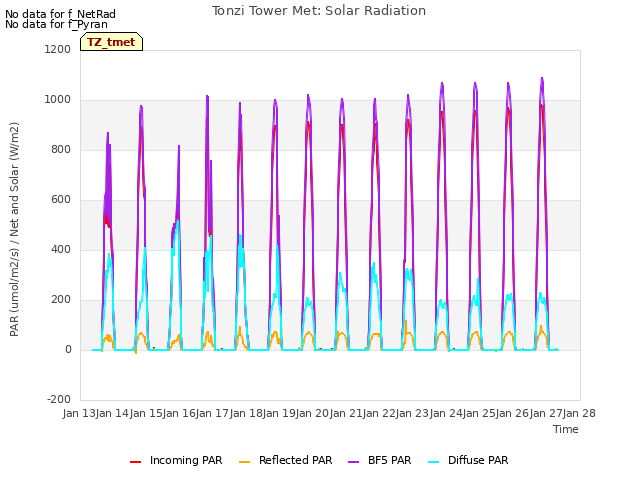Viewport: 640px width, 480px height.
Task: Click the Reflected PAR legend label
Action: pos(296,460)
